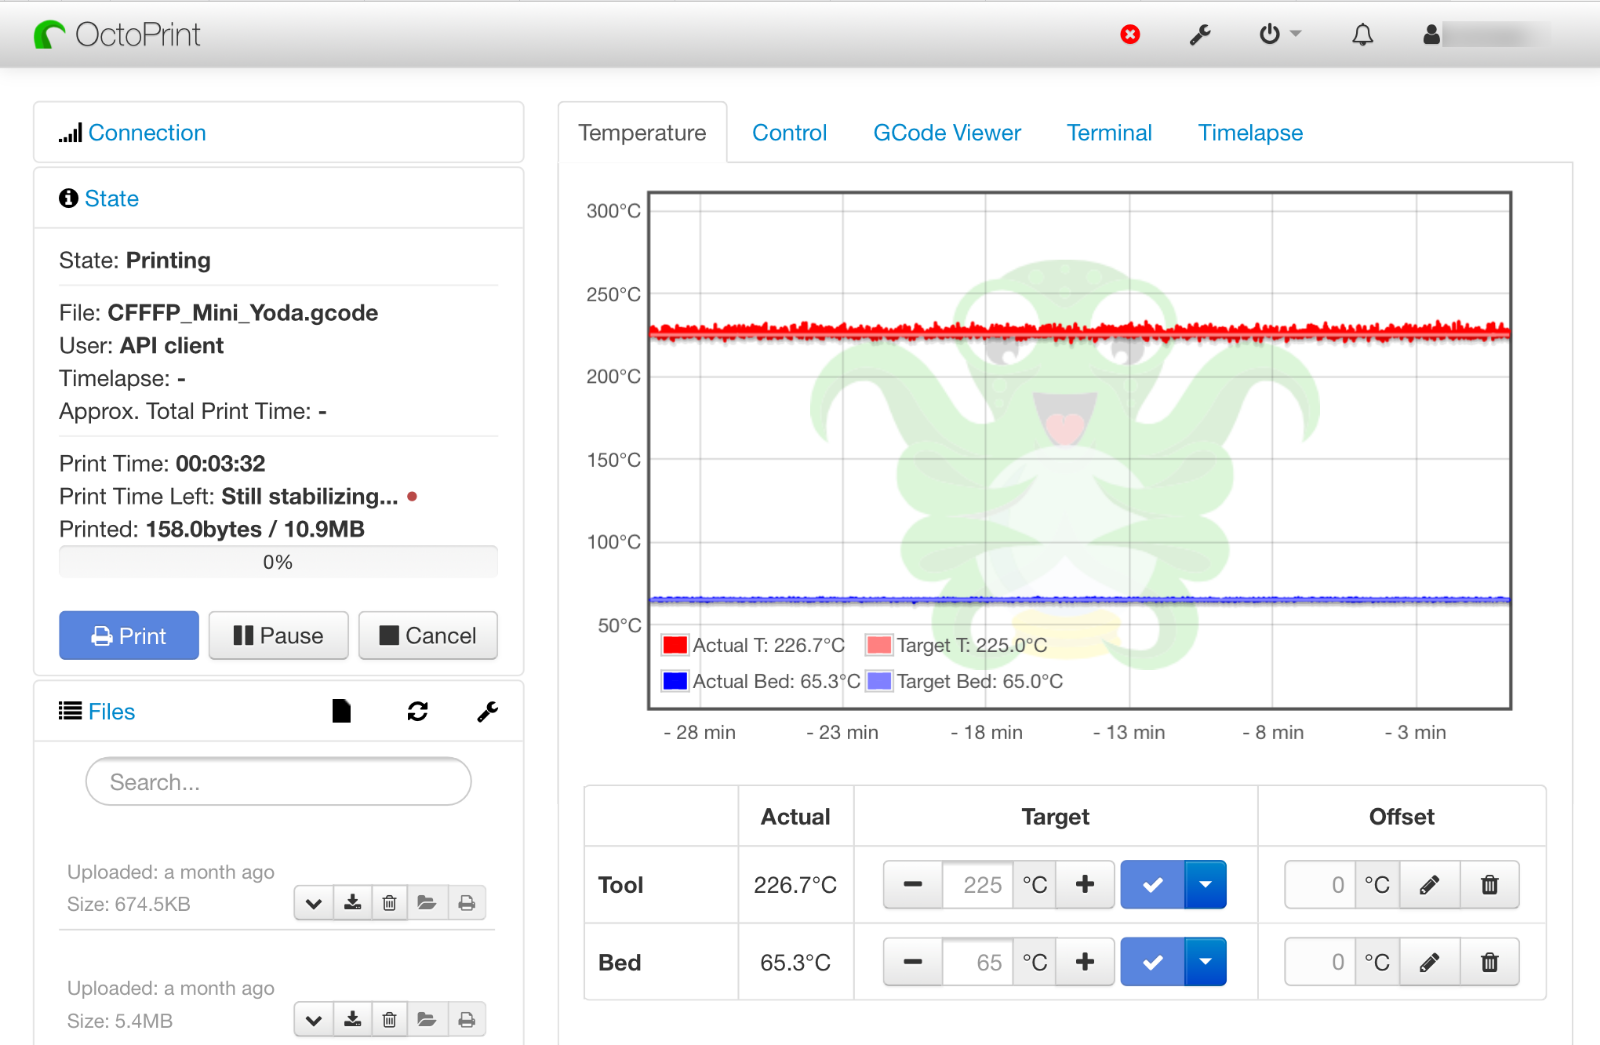Toggle Actual Bed legend swatch
Screen dimensions: 1600x1045
pyautogui.click(x=675, y=681)
